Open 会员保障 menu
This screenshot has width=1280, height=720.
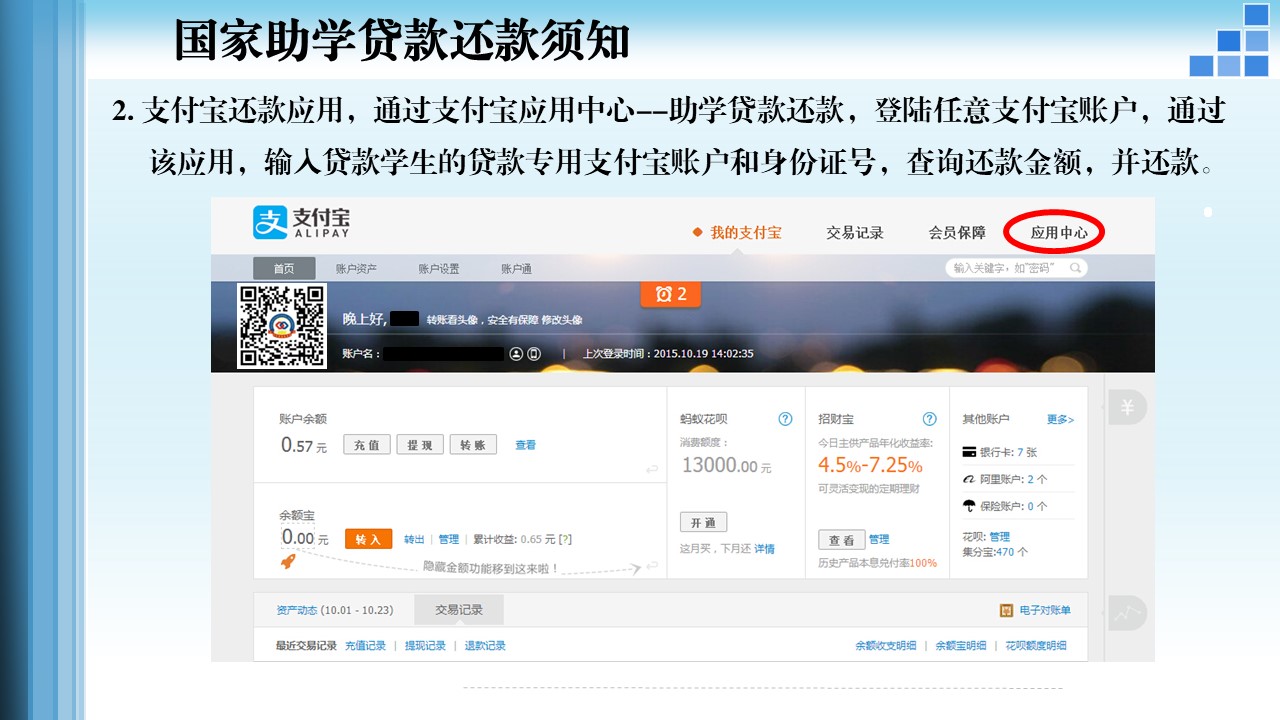(x=957, y=232)
